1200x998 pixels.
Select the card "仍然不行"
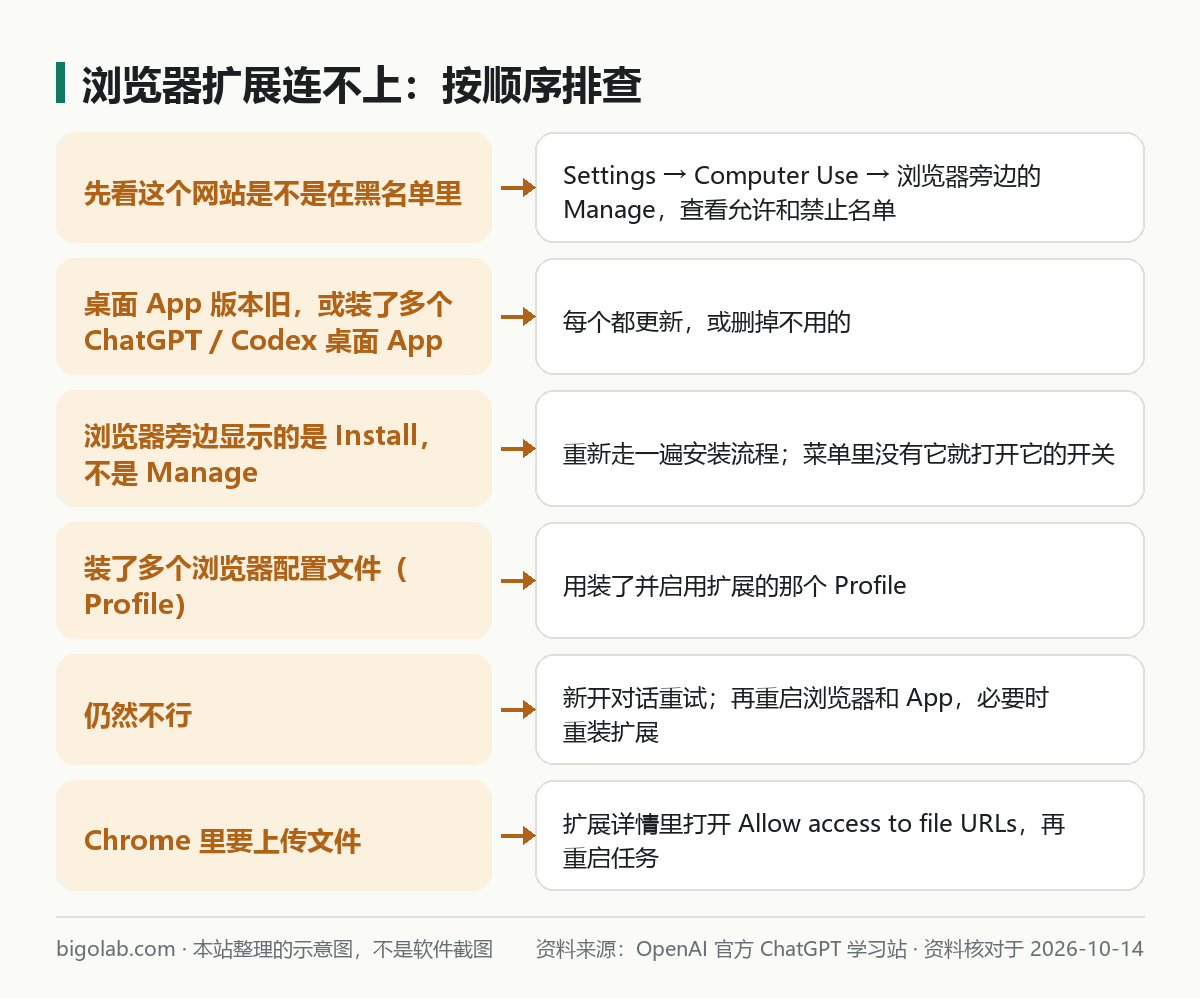coord(274,710)
